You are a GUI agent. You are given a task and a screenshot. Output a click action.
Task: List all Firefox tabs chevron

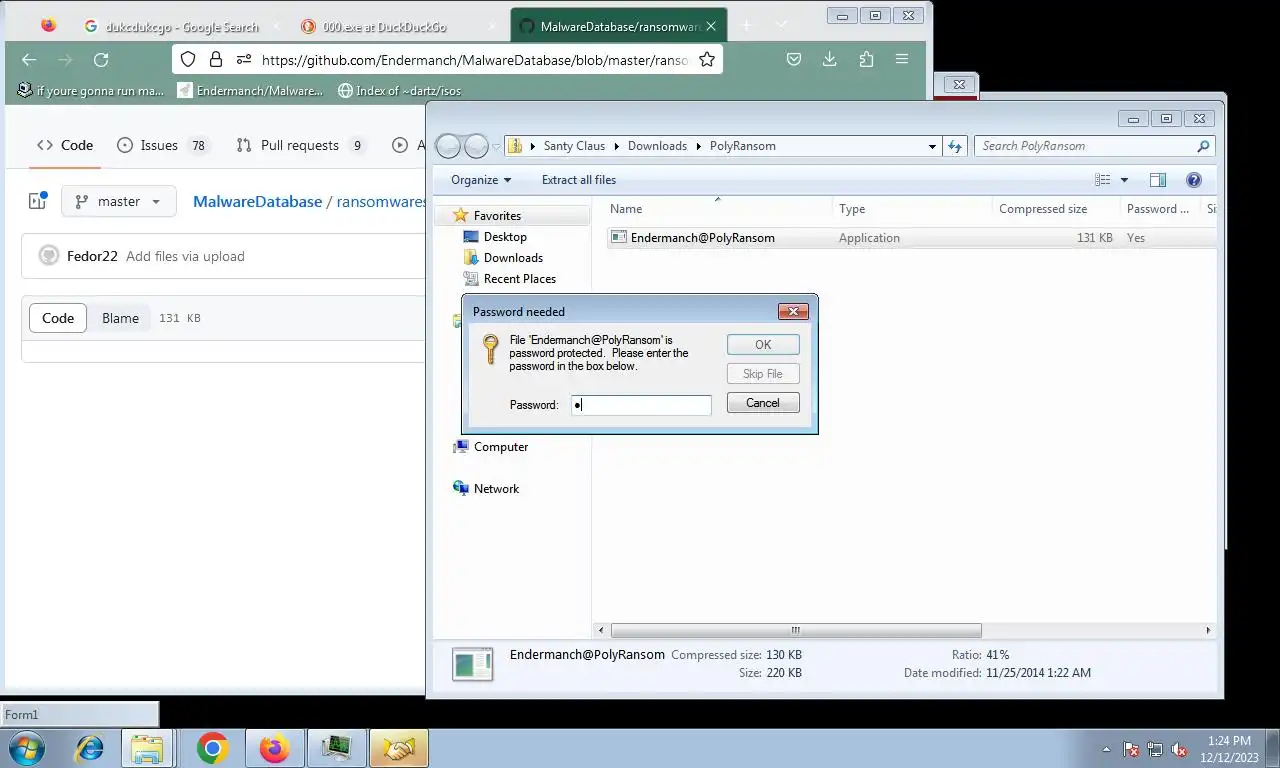[x=781, y=25]
